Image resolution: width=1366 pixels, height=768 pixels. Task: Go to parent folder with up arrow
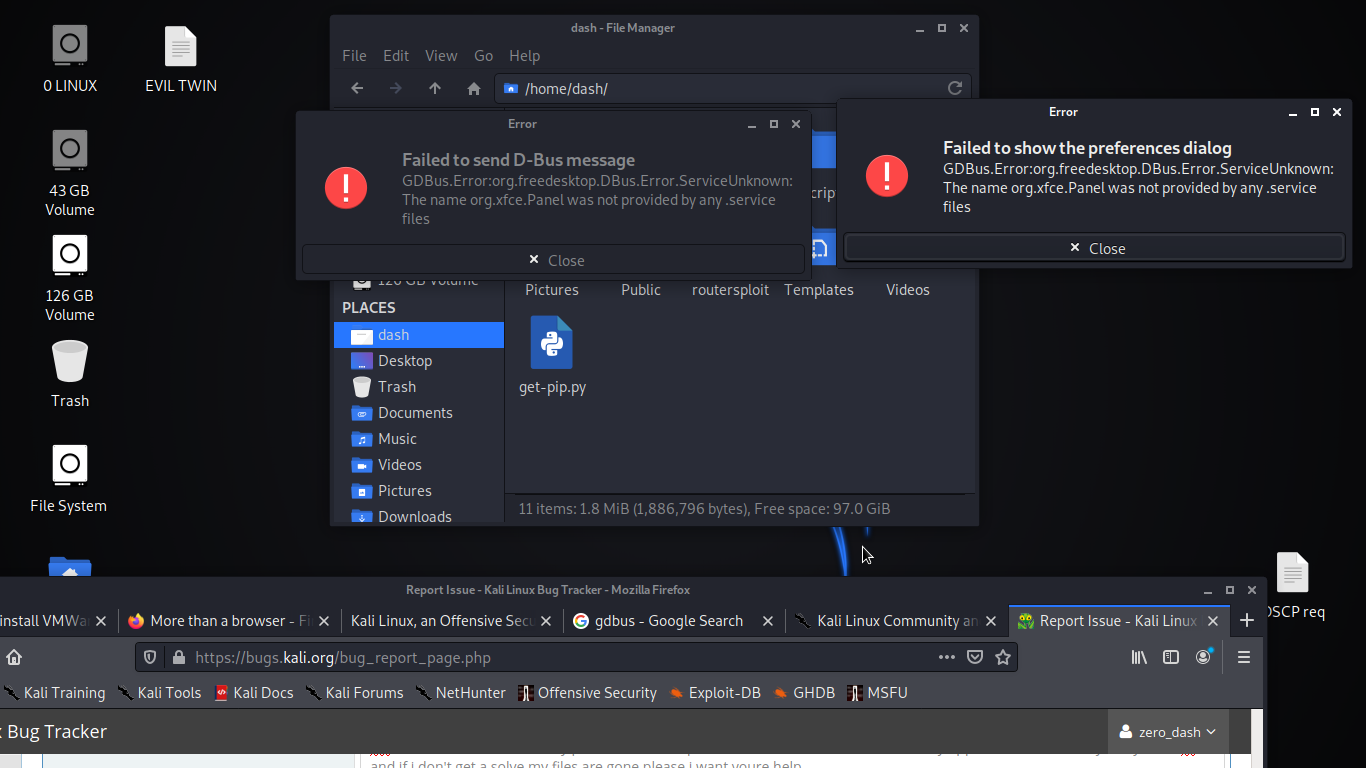(x=435, y=88)
